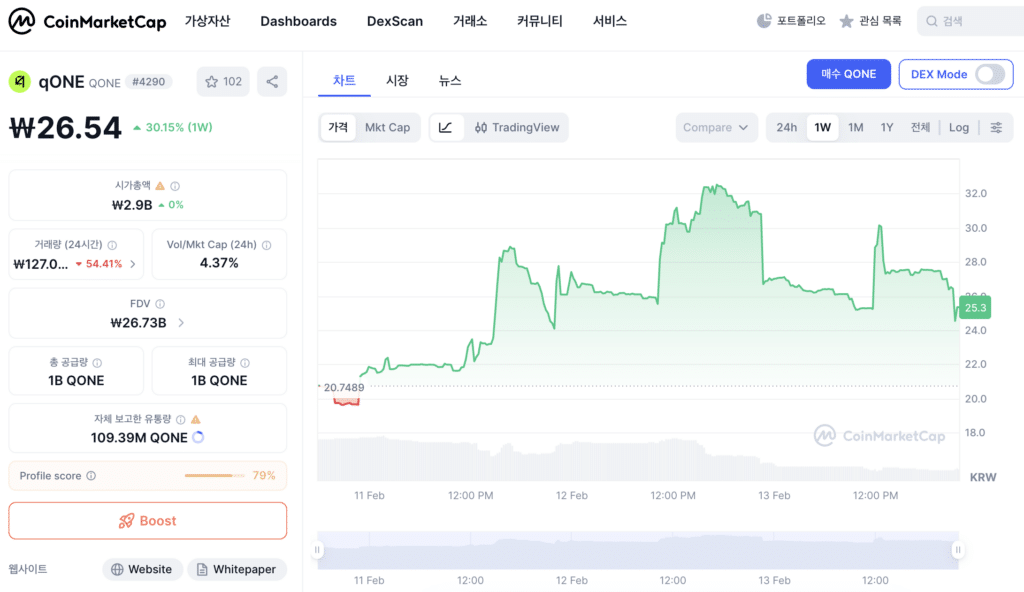The width and height of the screenshot is (1024, 592).
Task: Toggle DEX Mode switch
Action: click(990, 74)
